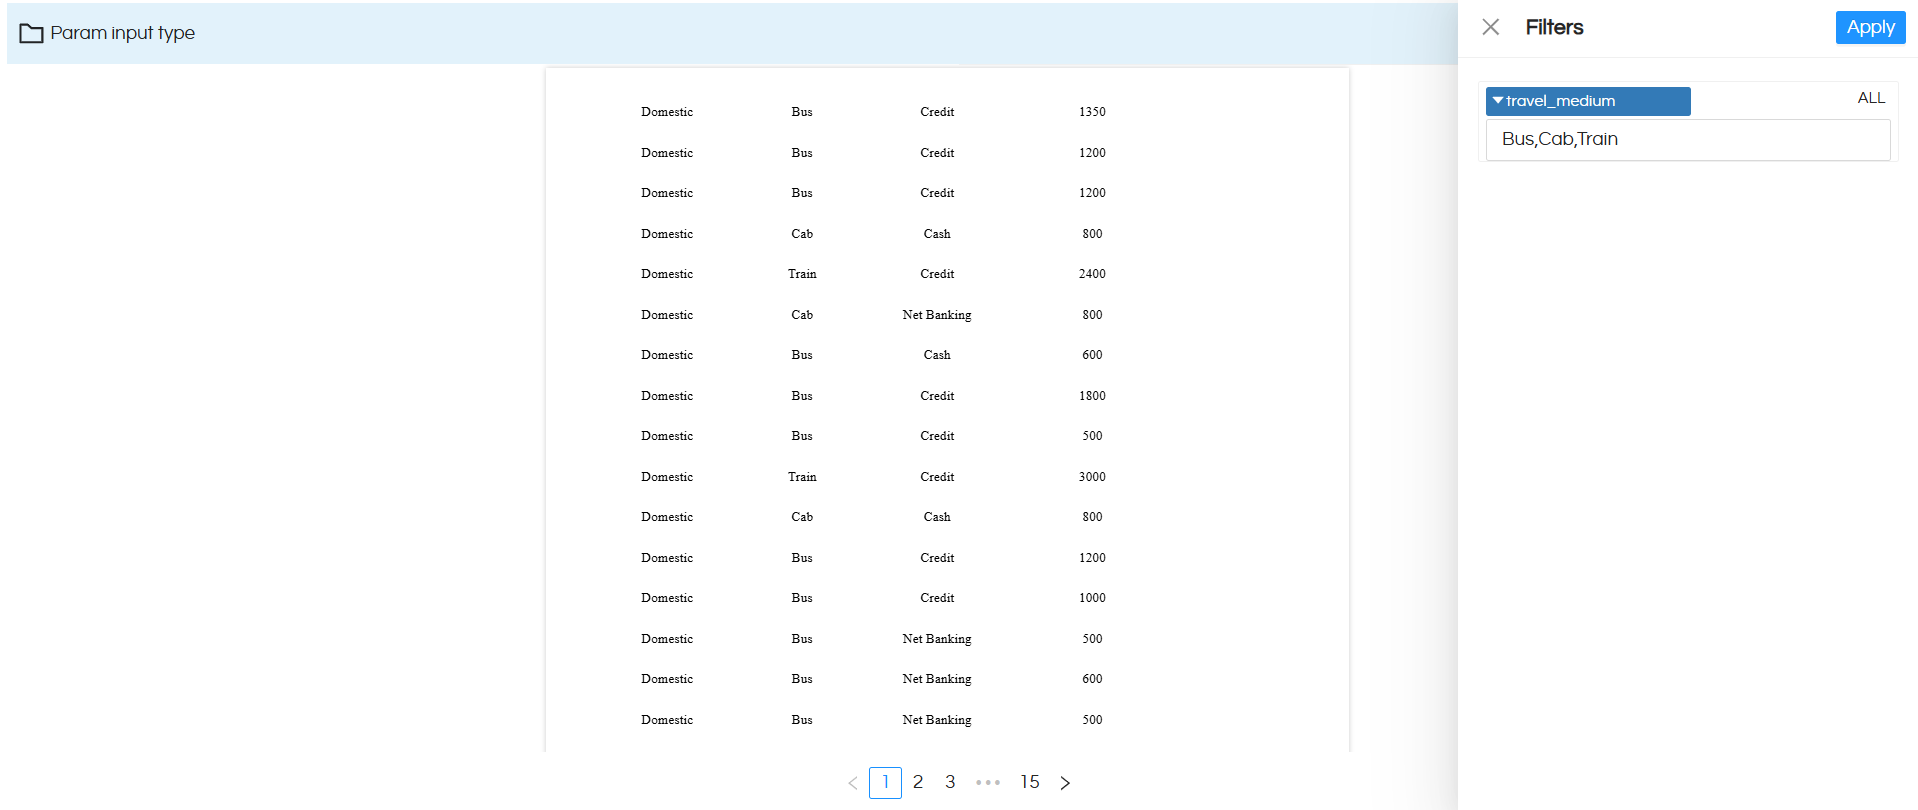Image resolution: width=1918 pixels, height=810 pixels.
Task: Click Credit cell in the 1000 row
Action: (937, 598)
